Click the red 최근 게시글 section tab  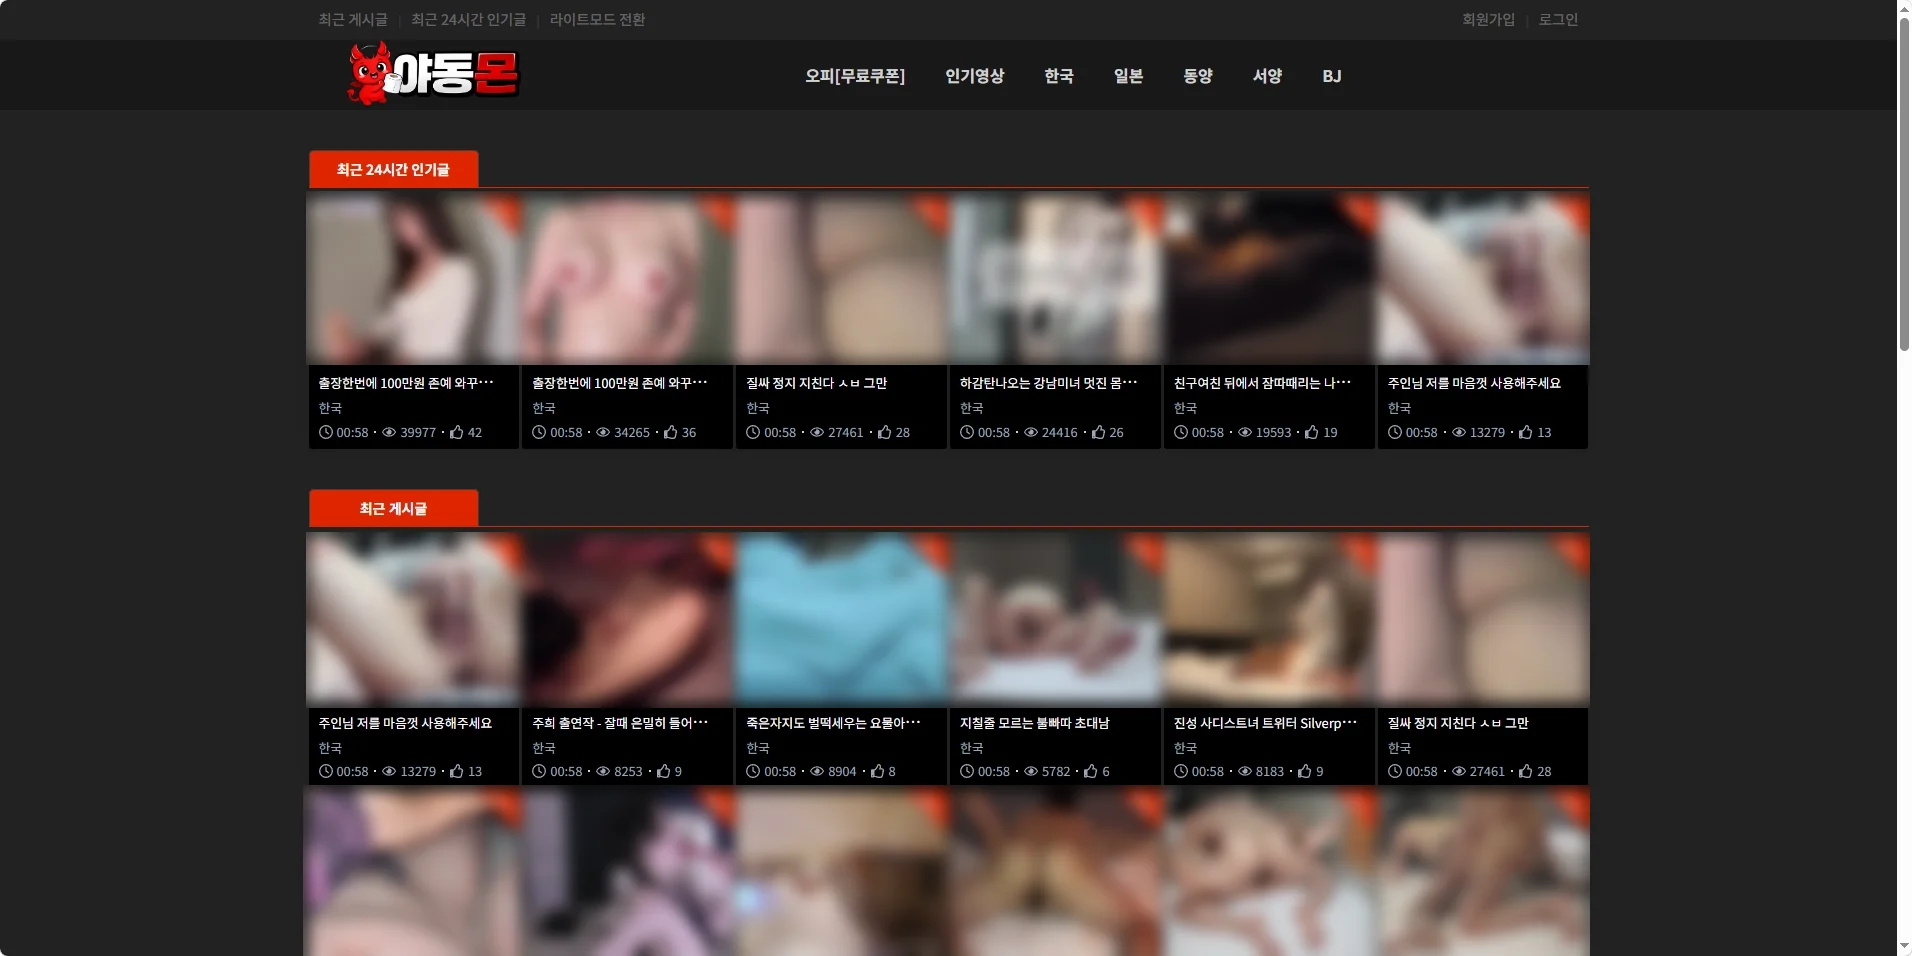[394, 508]
